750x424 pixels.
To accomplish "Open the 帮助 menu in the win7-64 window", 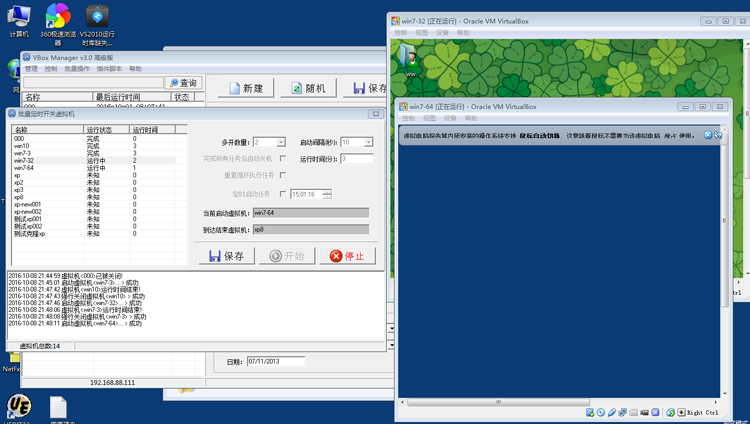I will point(471,118).
